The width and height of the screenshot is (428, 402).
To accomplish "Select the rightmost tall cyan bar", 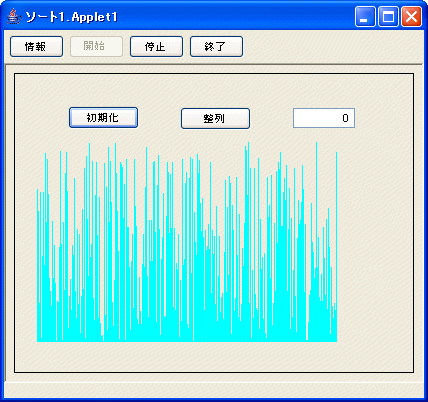I will tap(336, 247).
